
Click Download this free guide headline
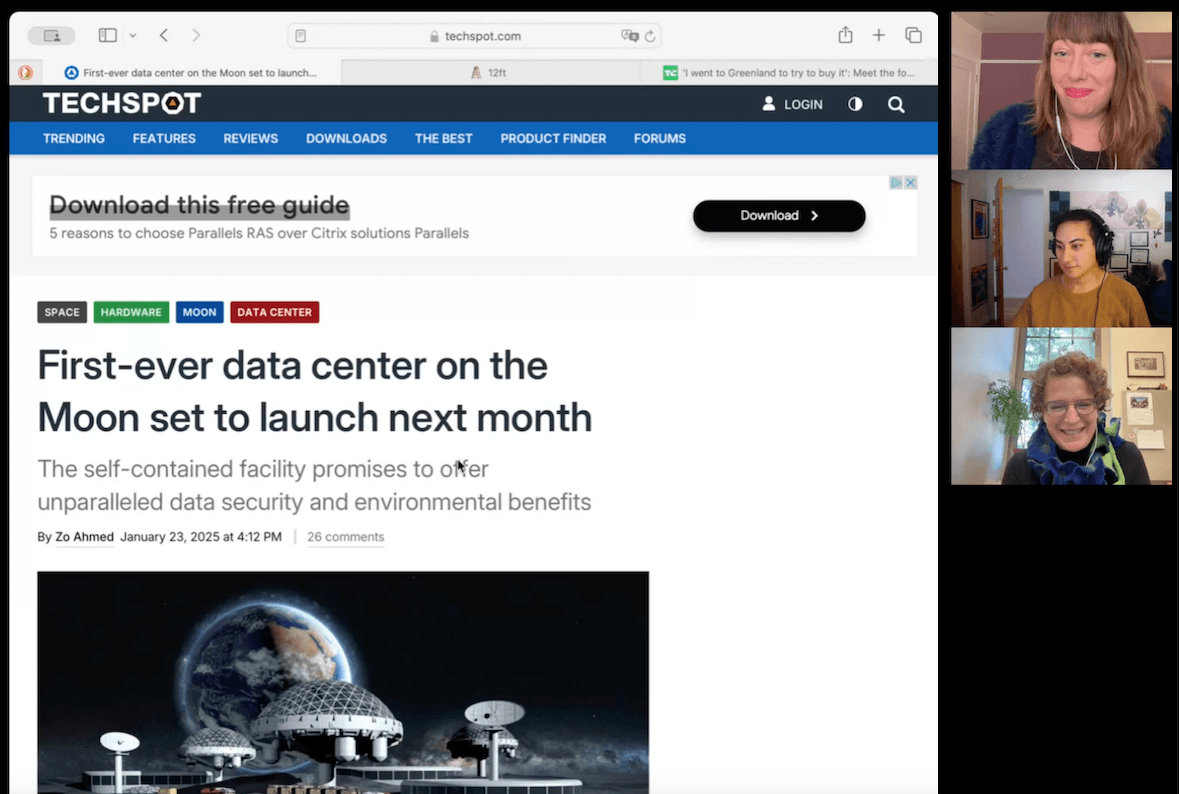[x=199, y=205]
